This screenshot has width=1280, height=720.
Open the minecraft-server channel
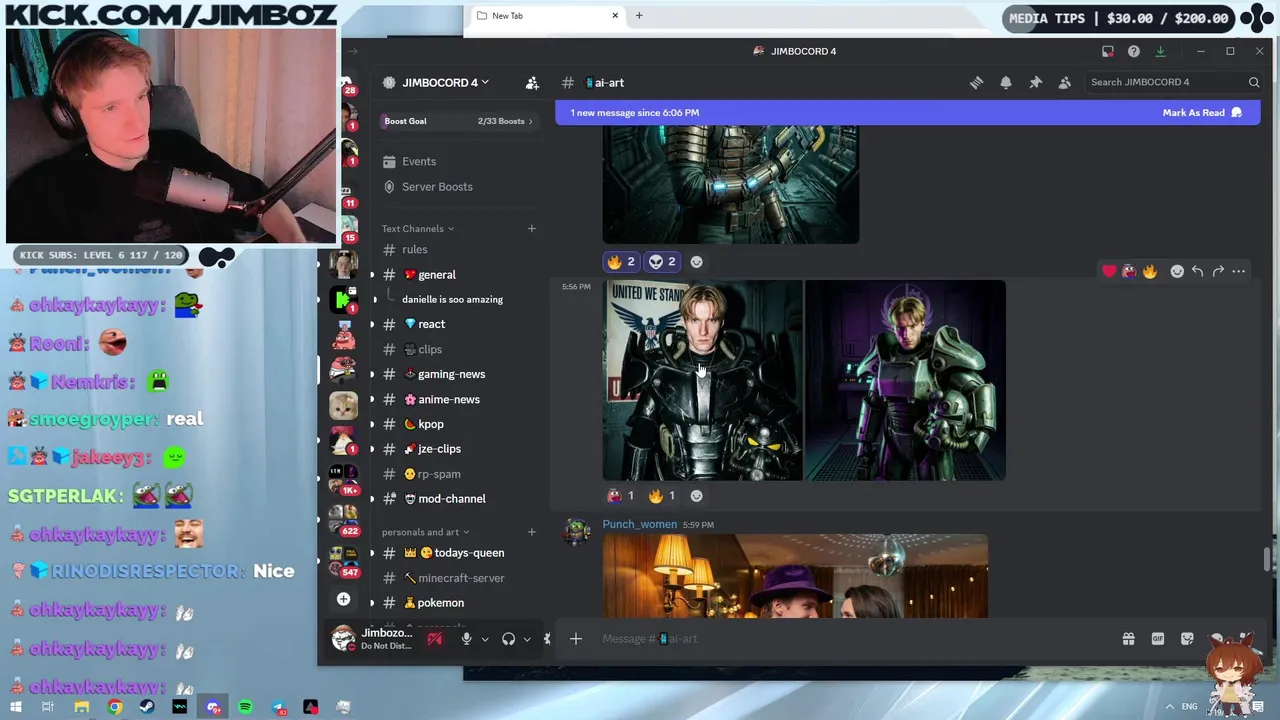pyautogui.click(x=461, y=578)
